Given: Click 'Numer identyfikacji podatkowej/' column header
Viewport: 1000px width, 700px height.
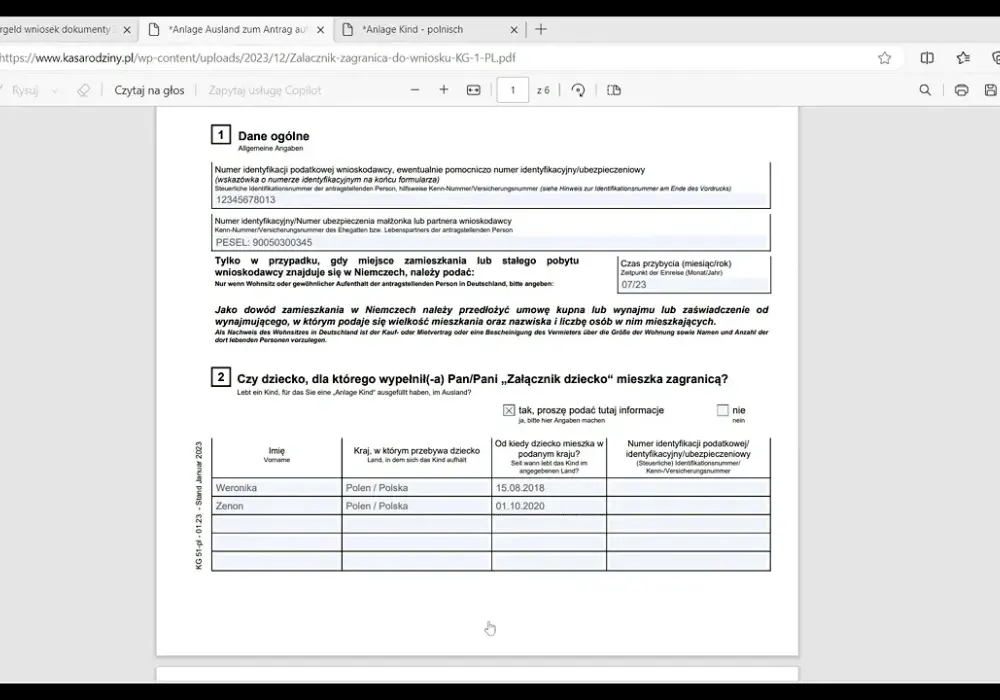Looking at the screenshot, I should coord(688,448).
